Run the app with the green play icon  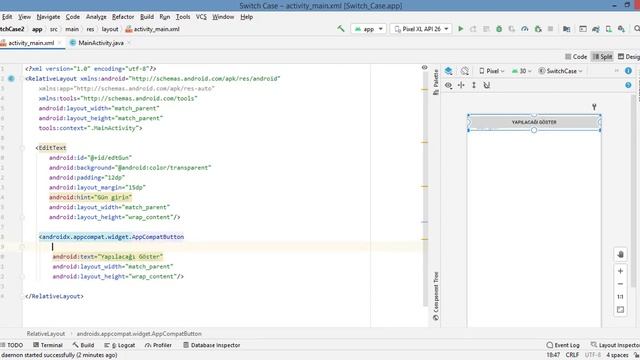461,29
